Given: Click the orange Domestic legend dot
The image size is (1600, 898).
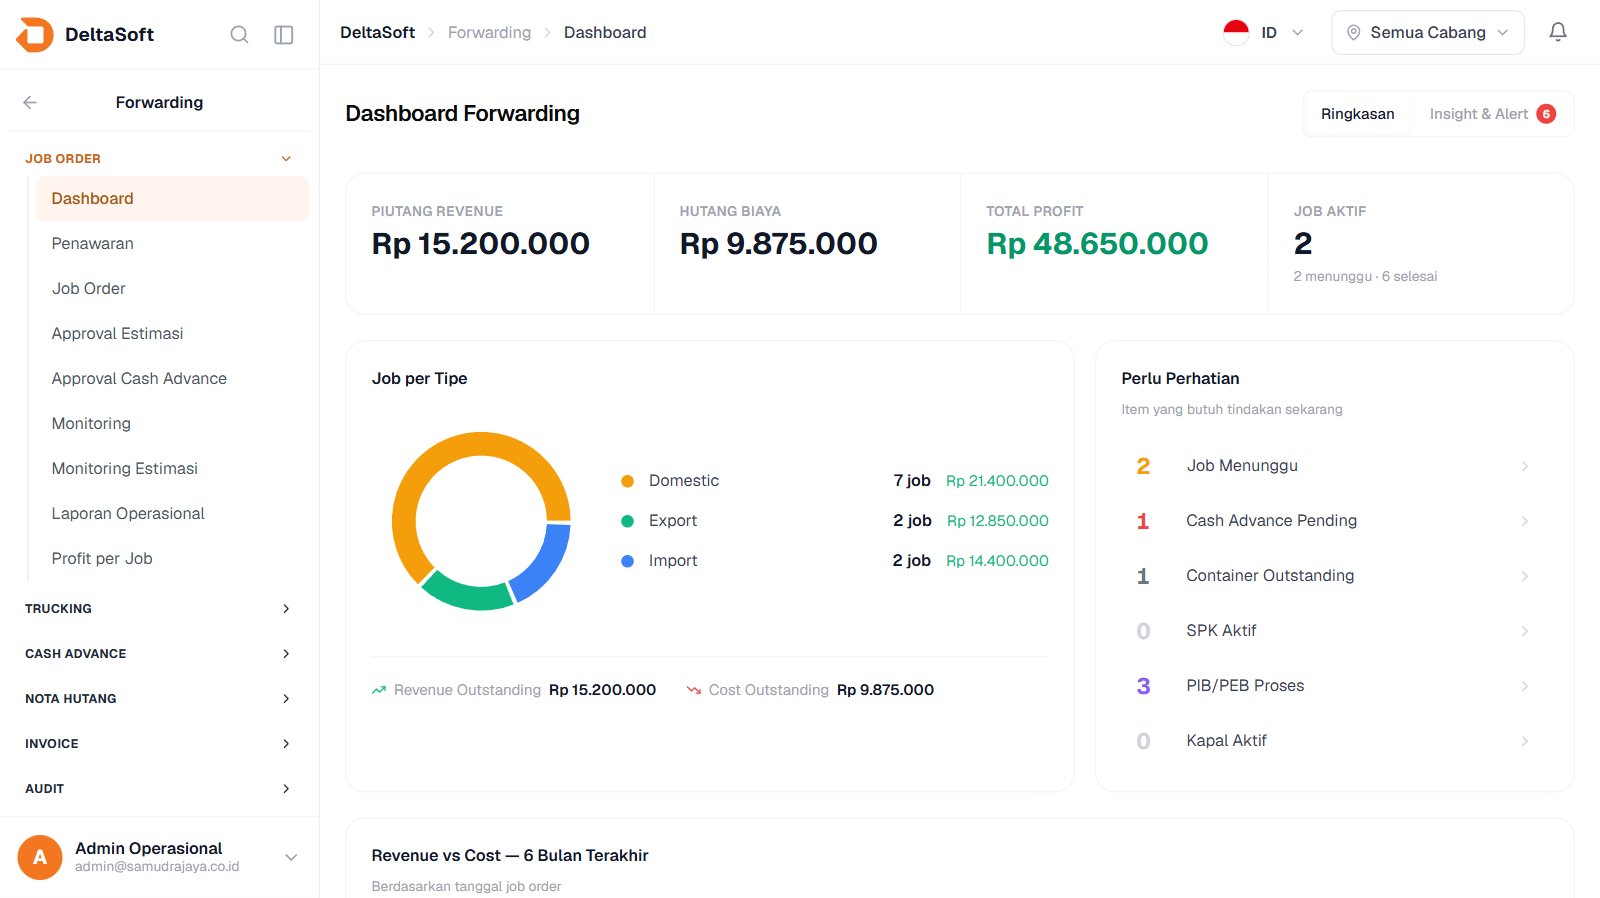Looking at the screenshot, I should click(627, 481).
